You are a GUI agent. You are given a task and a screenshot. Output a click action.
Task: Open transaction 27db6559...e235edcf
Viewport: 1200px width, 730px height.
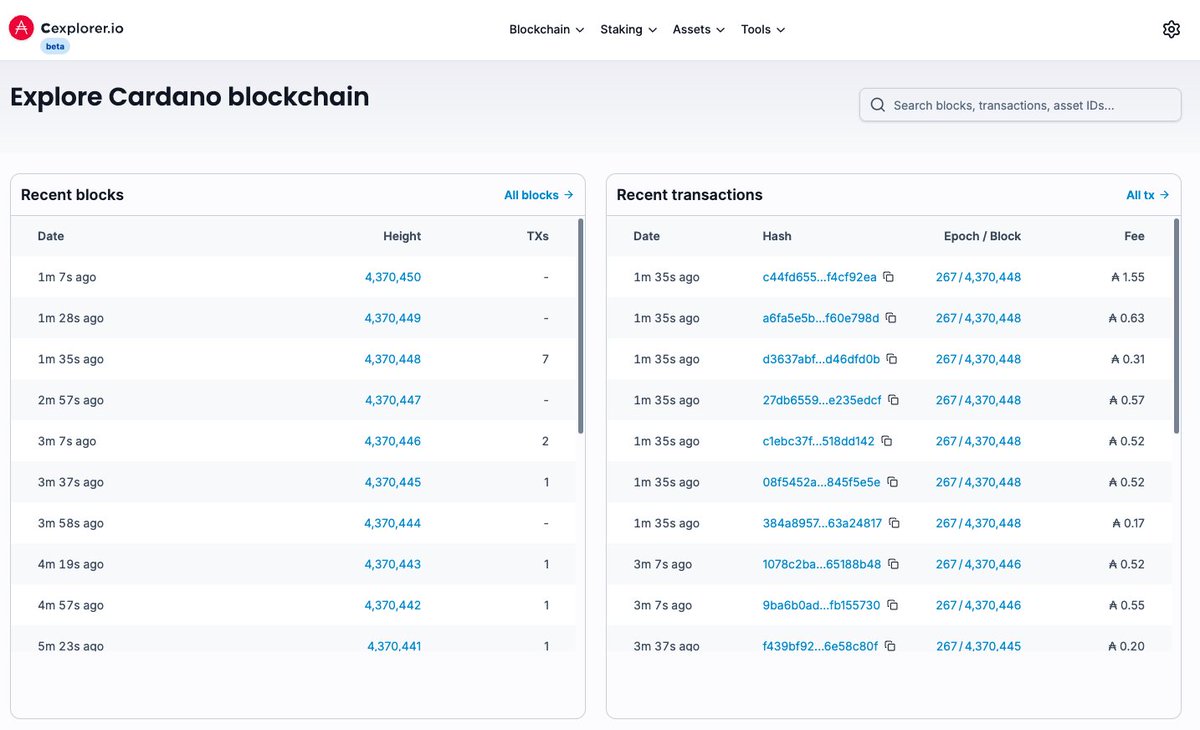[822, 400]
